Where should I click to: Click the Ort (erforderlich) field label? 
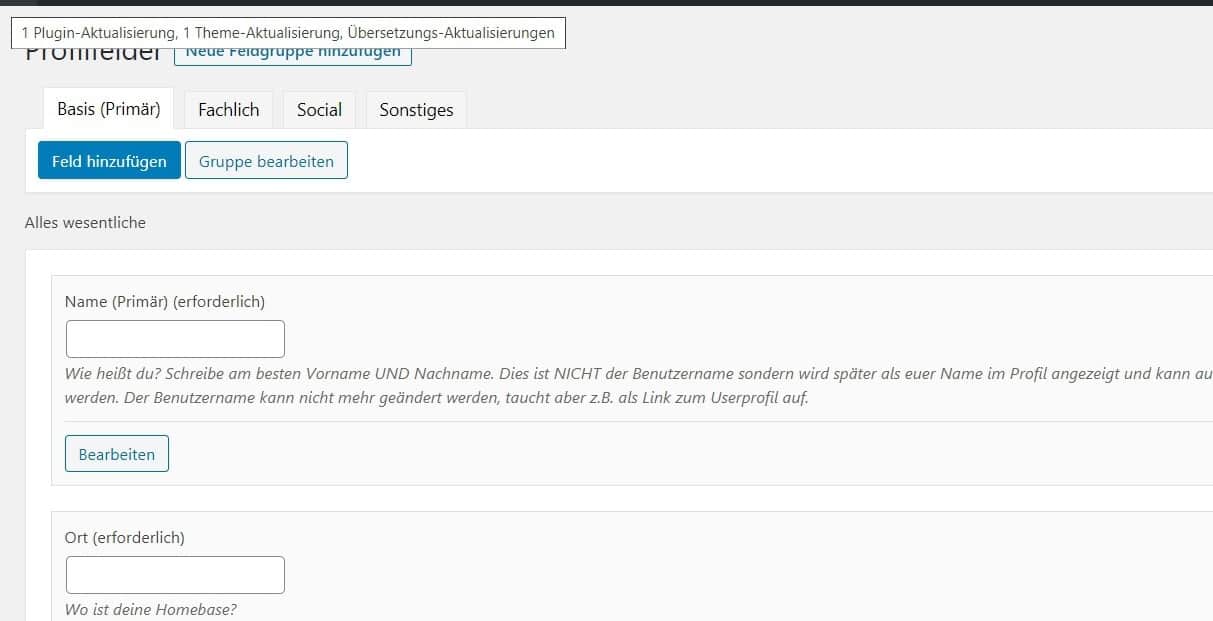click(125, 537)
